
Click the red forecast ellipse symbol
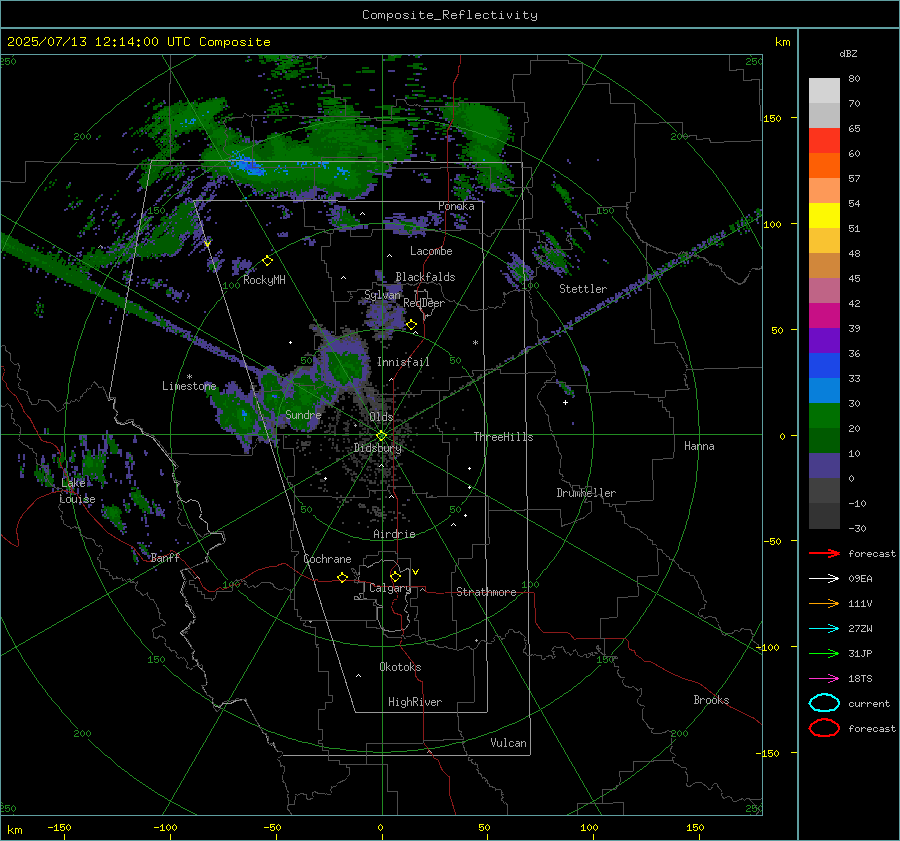click(824, 728)
